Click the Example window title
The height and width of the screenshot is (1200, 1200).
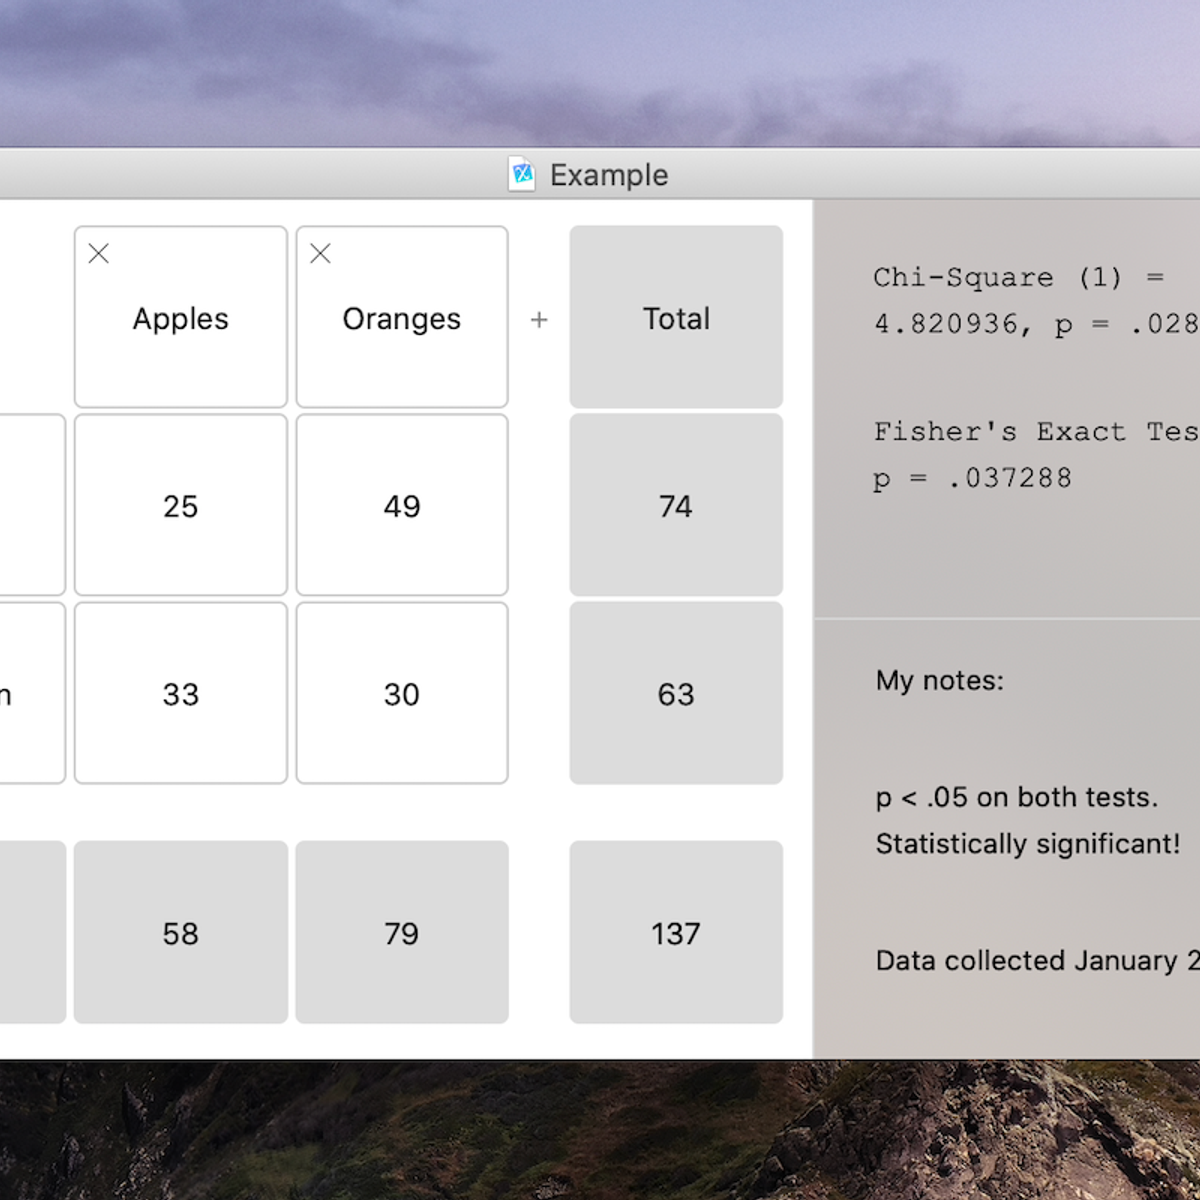point(609,175)
